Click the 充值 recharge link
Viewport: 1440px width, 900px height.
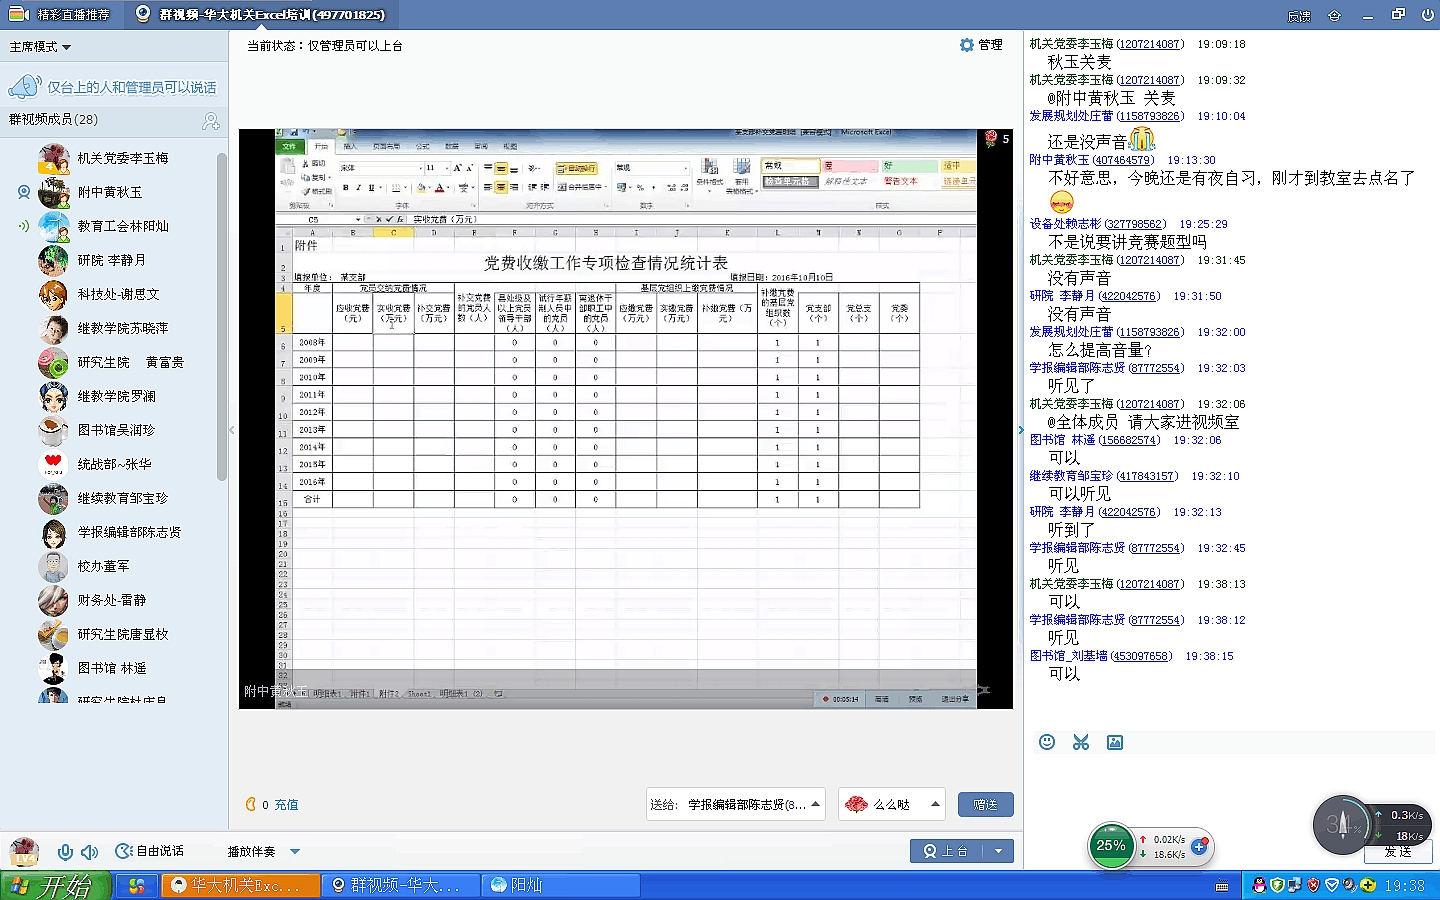286,804
